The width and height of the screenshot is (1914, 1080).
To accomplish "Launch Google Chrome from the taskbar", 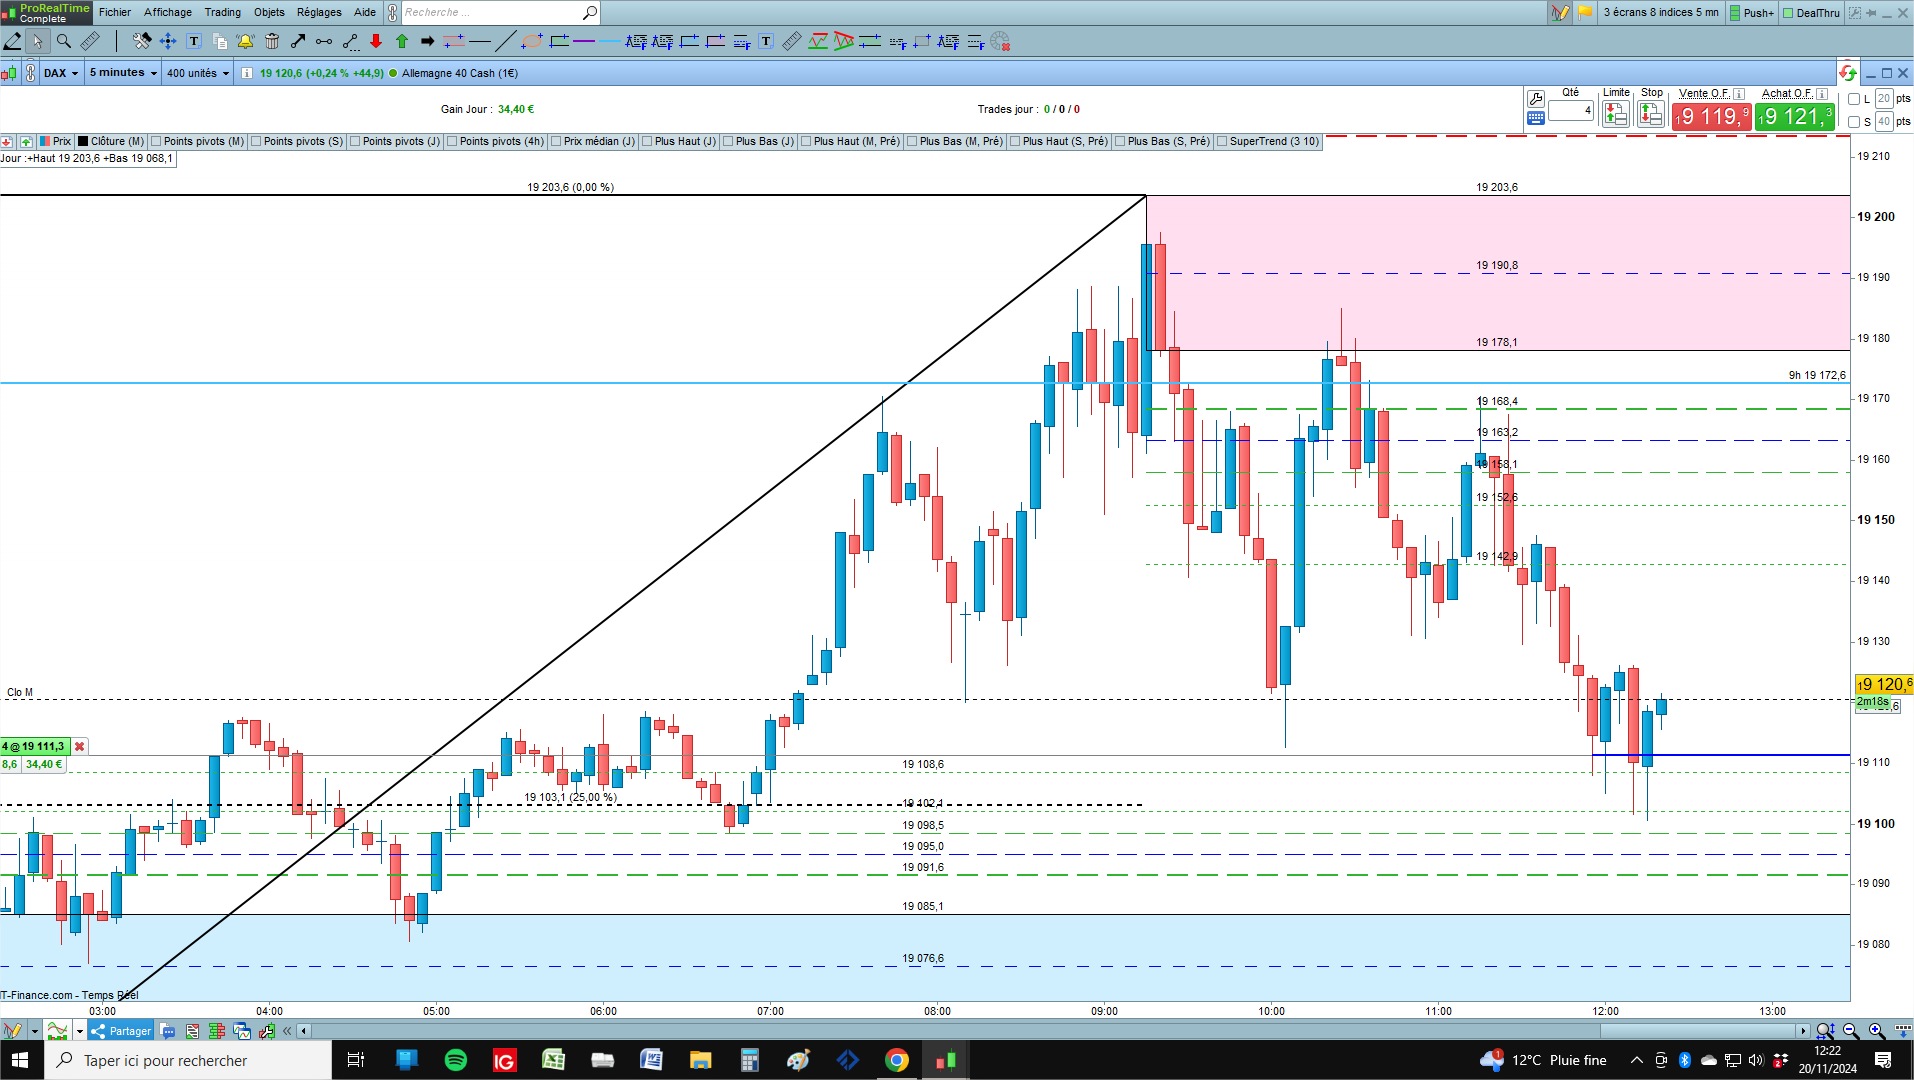I will (x=897, y=1060).
